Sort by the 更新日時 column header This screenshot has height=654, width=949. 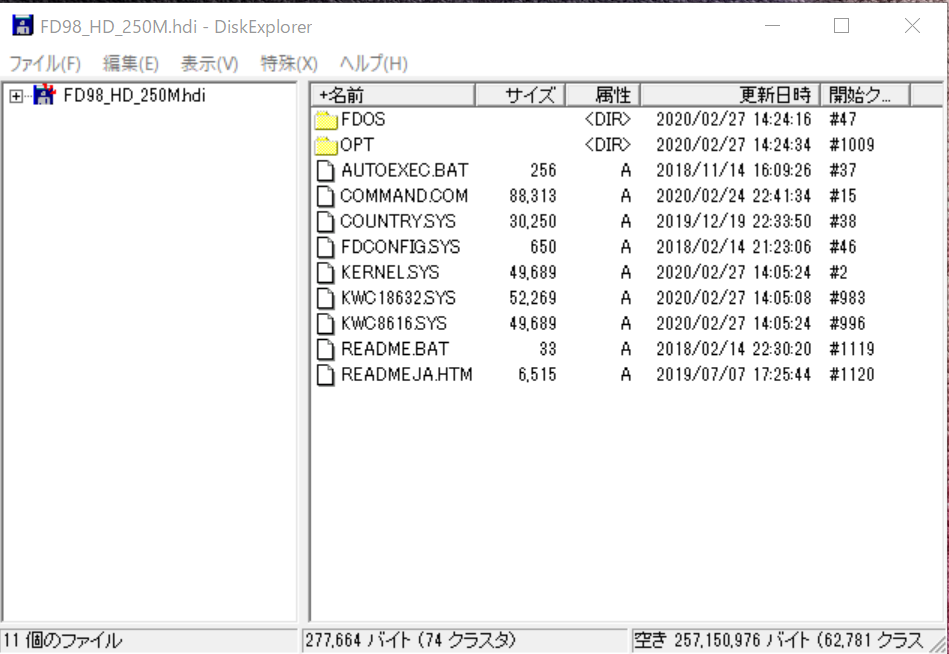731,95
